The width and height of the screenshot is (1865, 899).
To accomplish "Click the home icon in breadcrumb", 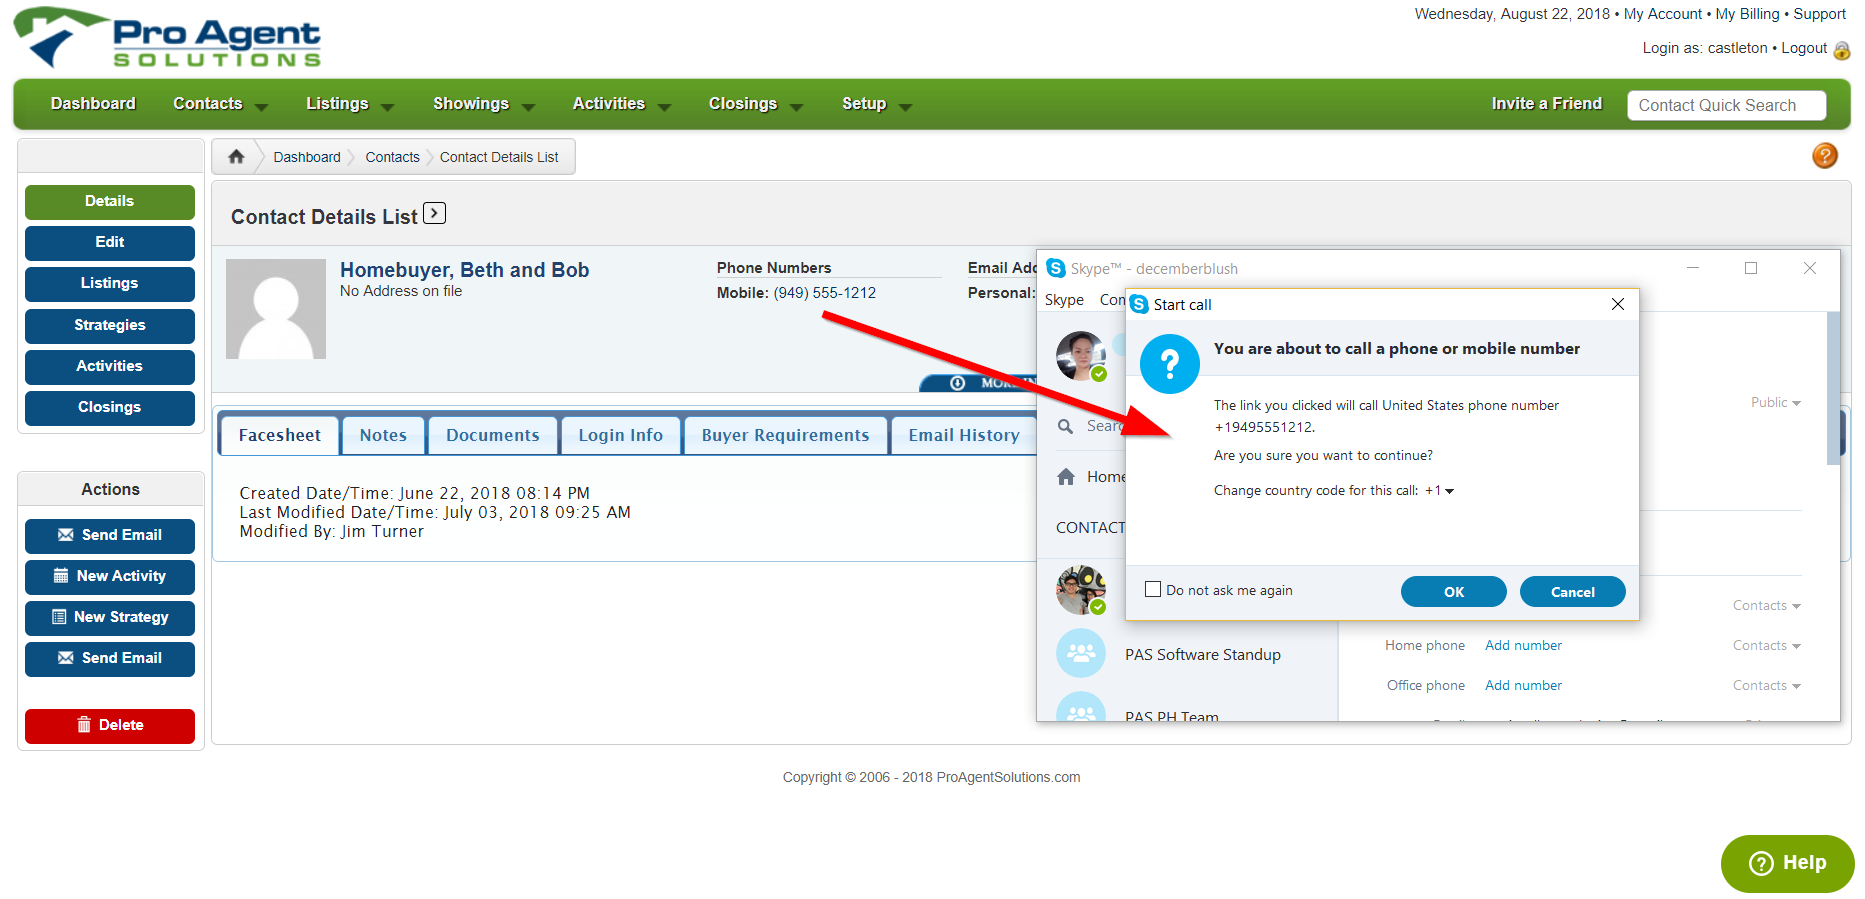I will pos(236,157).
